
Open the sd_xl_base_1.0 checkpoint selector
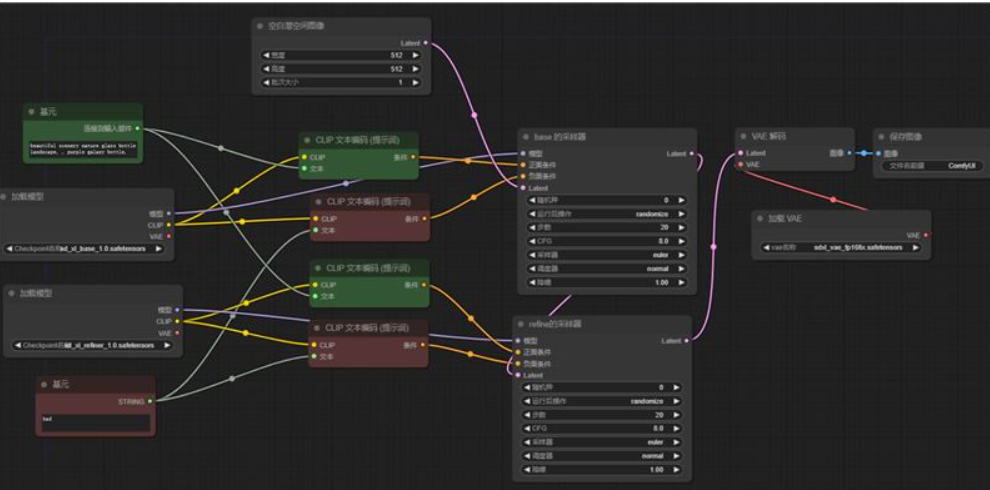coord(88,248)
